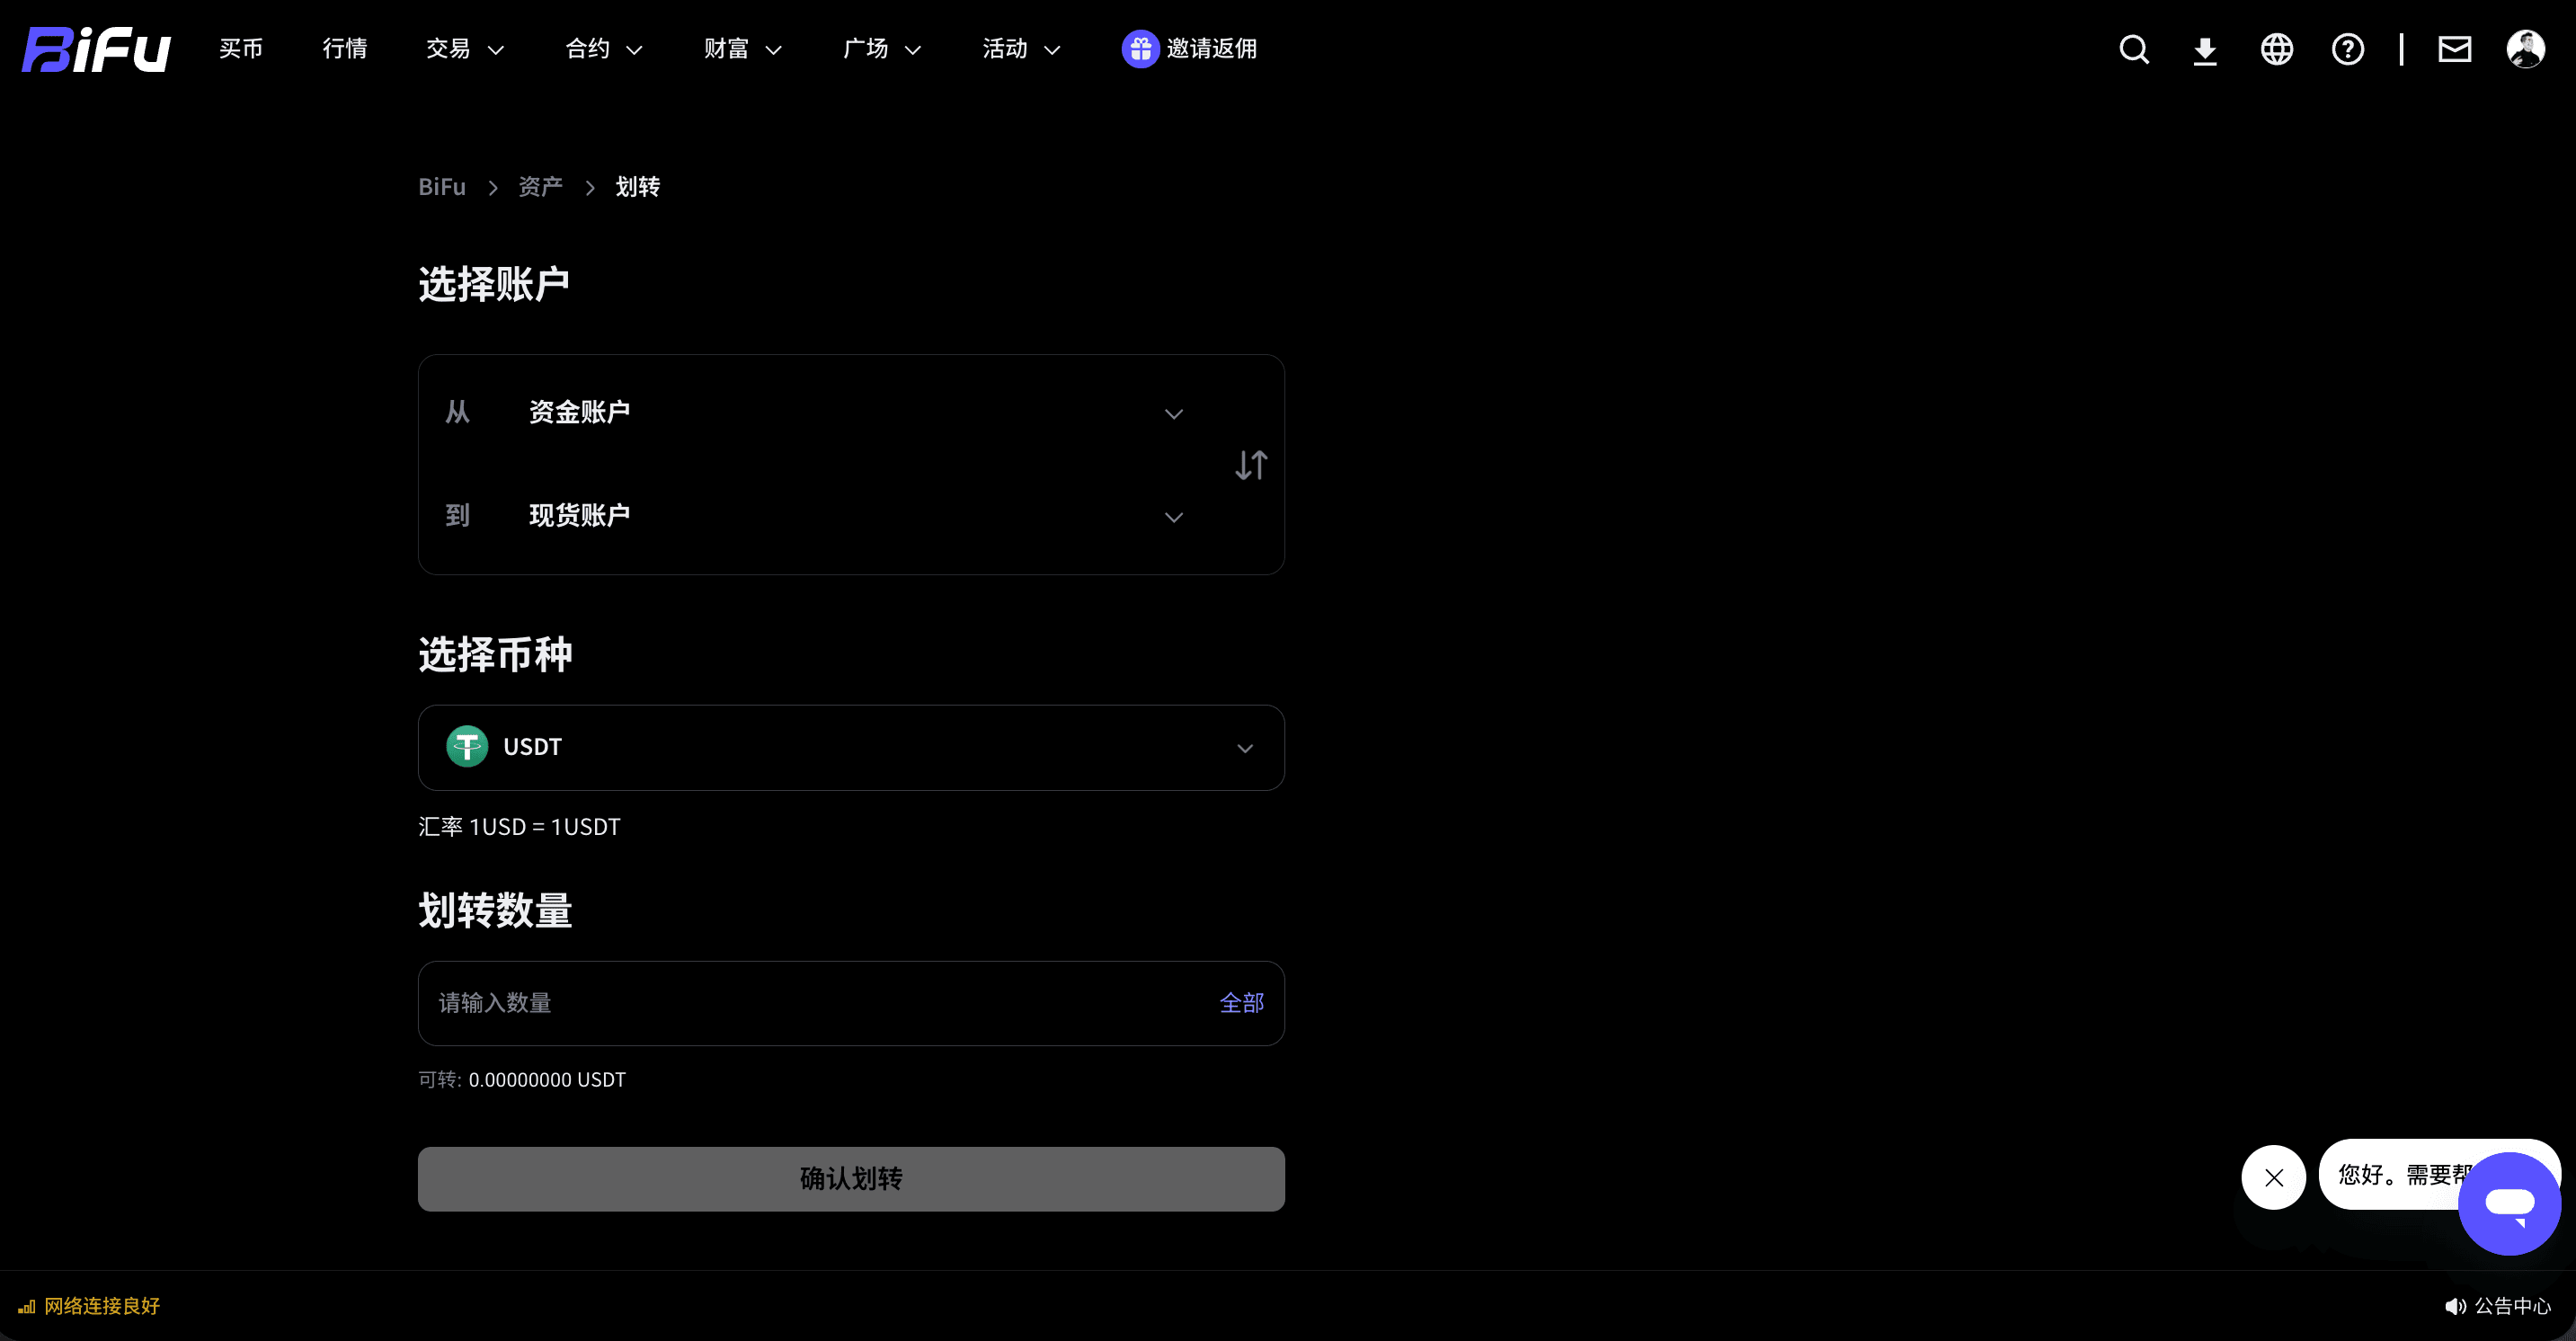The width and height of the screenshot is (2576, 1341).
Task: Open the messages envelope icon
Action: (2455, 49)
